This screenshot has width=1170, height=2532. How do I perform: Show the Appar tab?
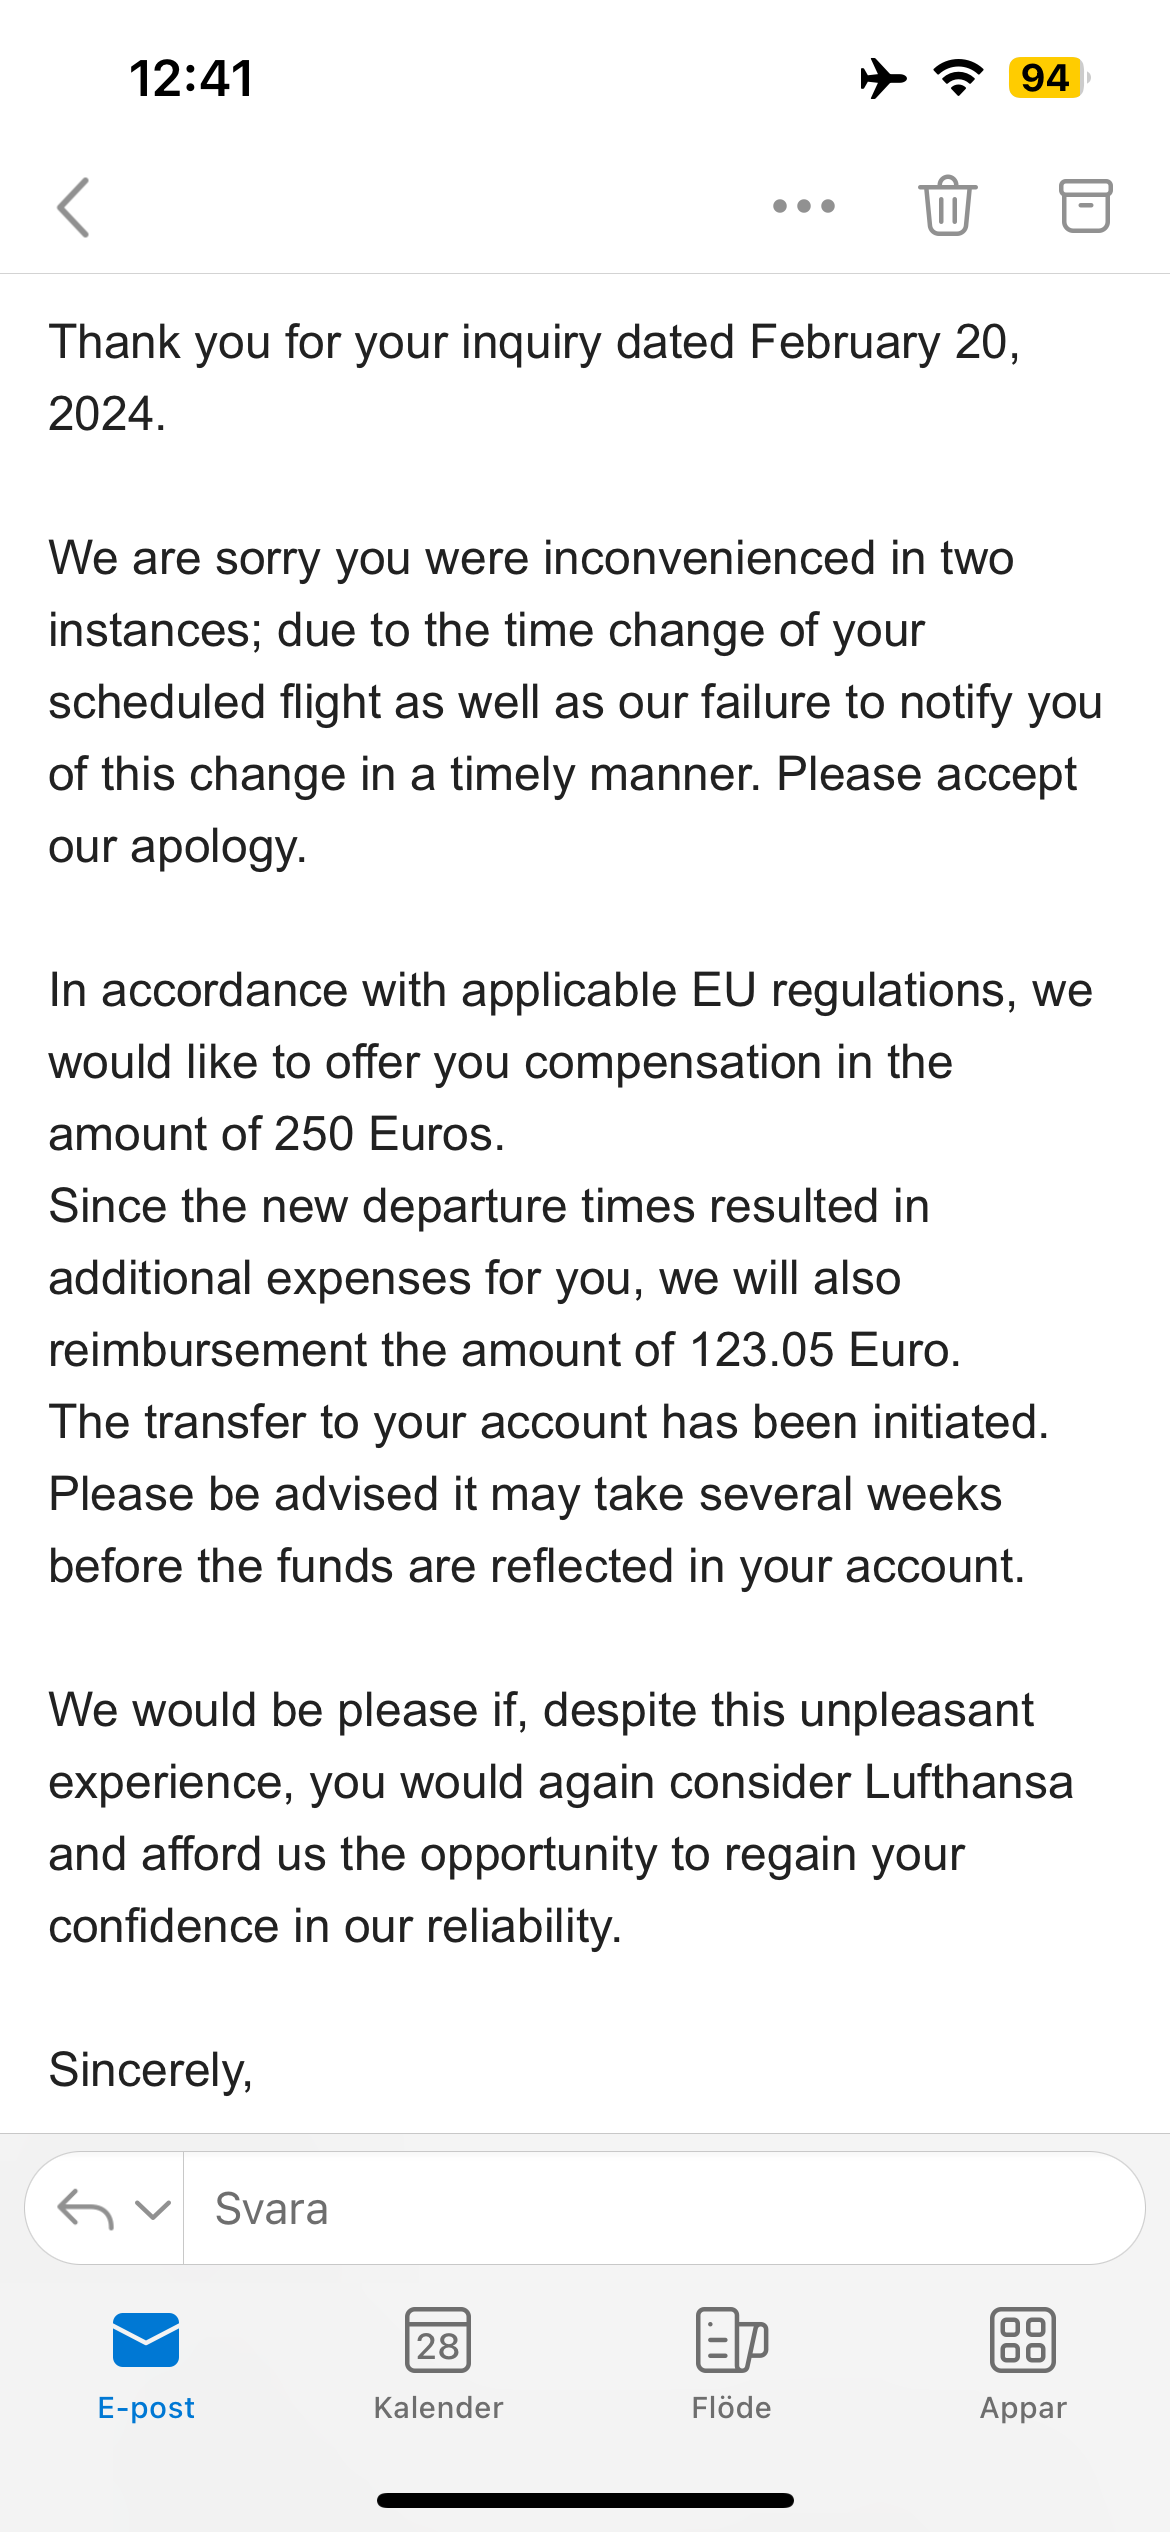tap(1023, 2364)
